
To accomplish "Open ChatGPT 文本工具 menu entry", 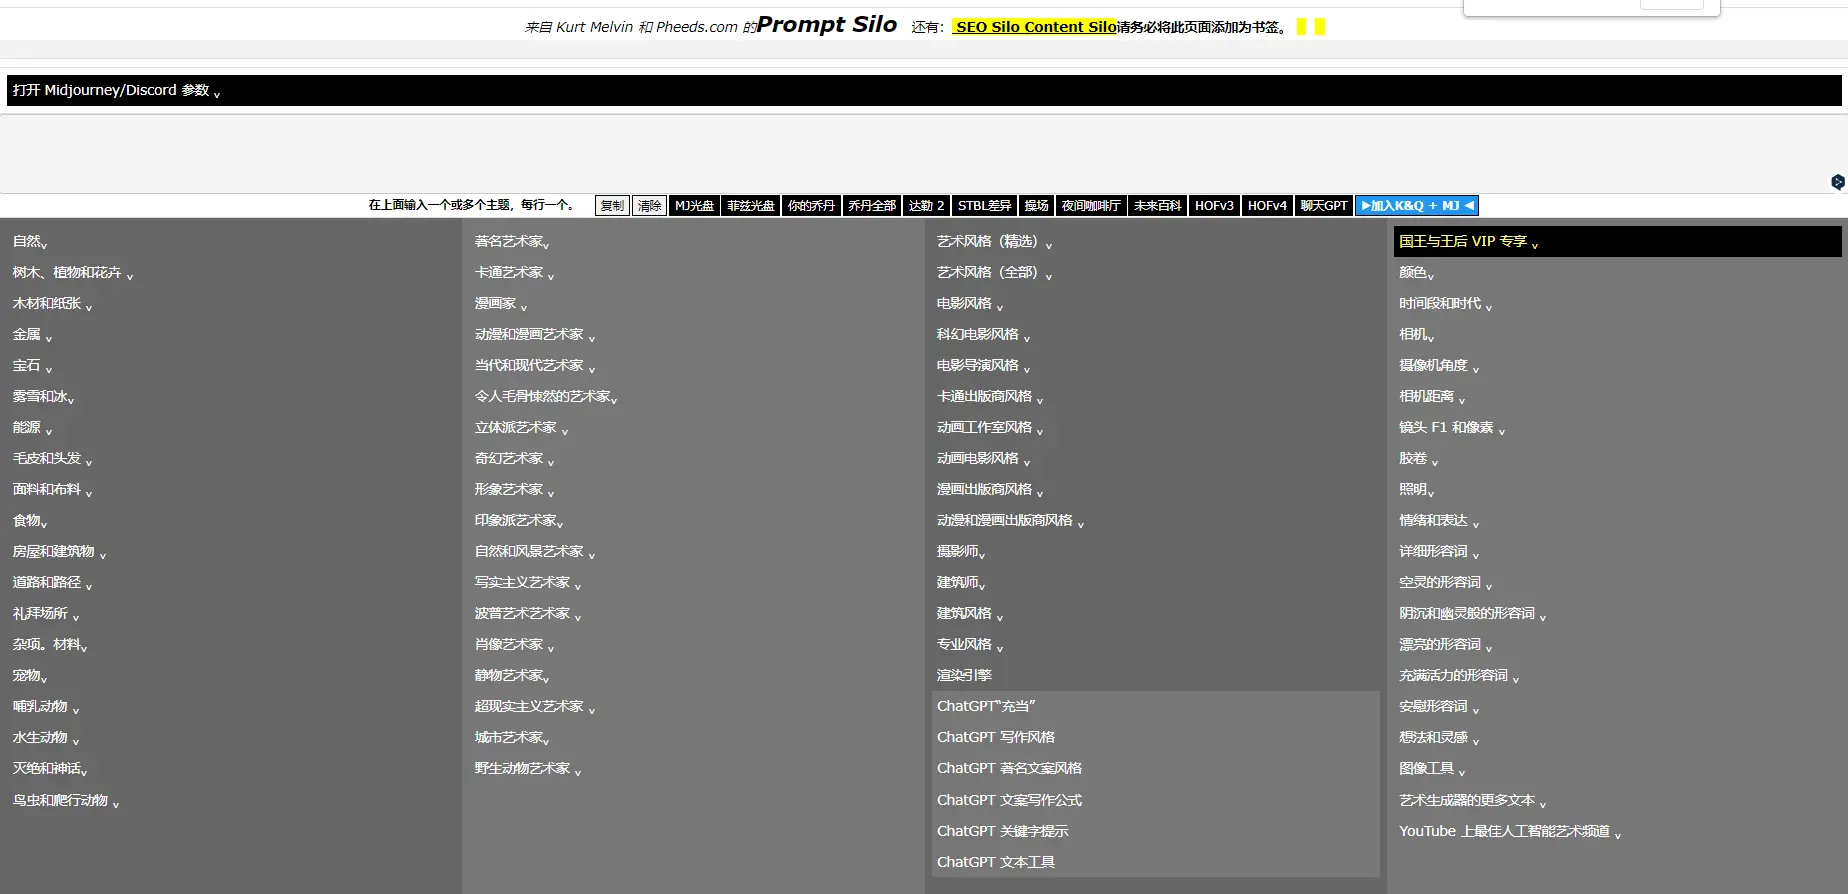I will [995, 862].
